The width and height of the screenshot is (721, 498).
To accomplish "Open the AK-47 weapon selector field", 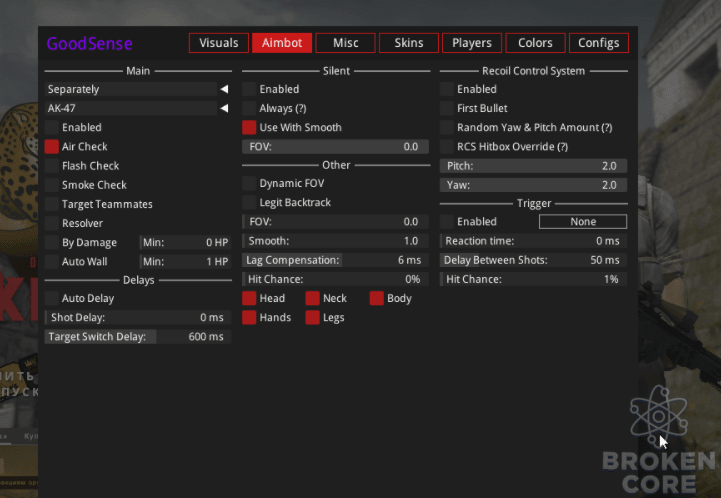I will [x=131, y=108].
